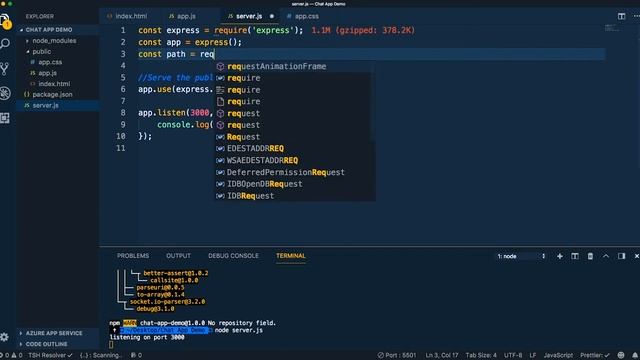Open the terminal selector dropdown '1: node'
This screenshot has width=640, height=360.
click(x=521, y=256)
